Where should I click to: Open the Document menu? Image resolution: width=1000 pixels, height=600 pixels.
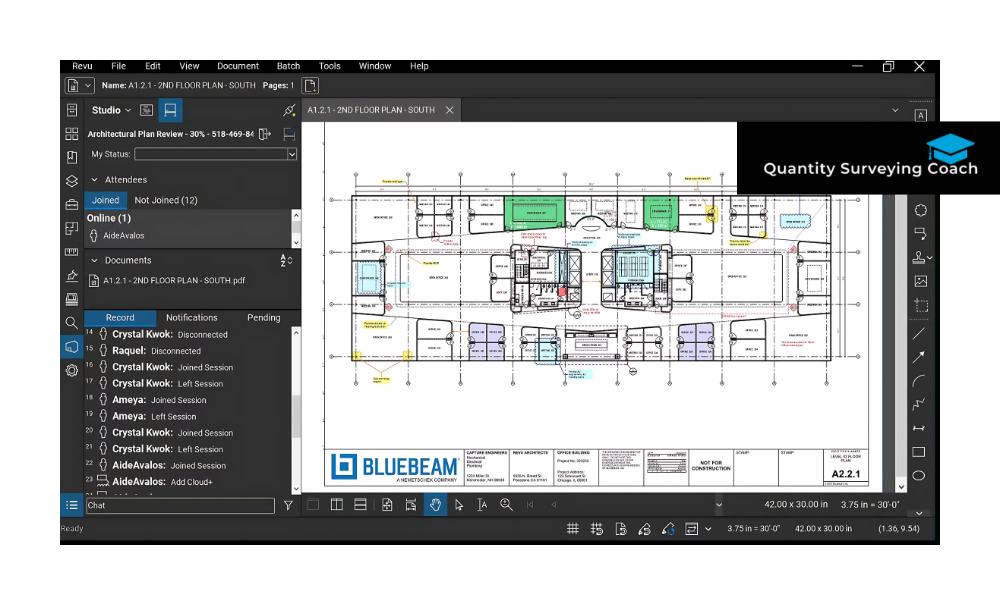pyautogui.click(x=238, y=66)
